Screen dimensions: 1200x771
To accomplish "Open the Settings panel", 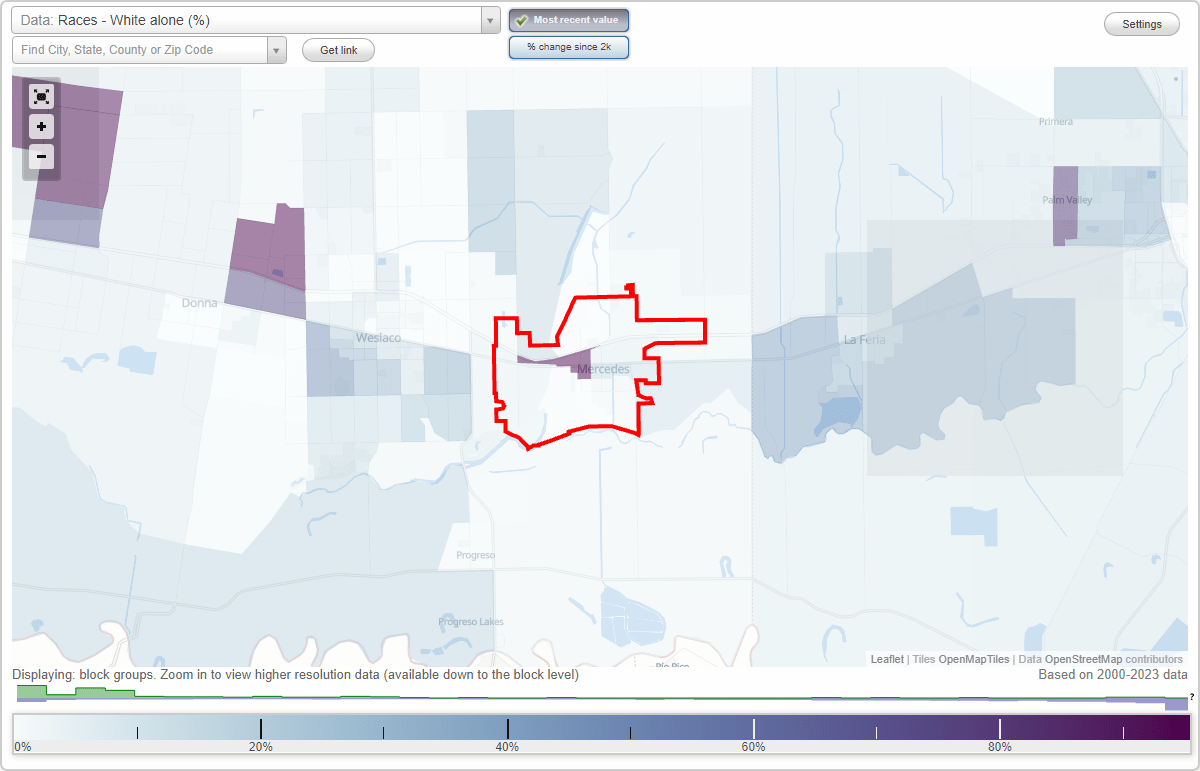I will coord(1141,23).
